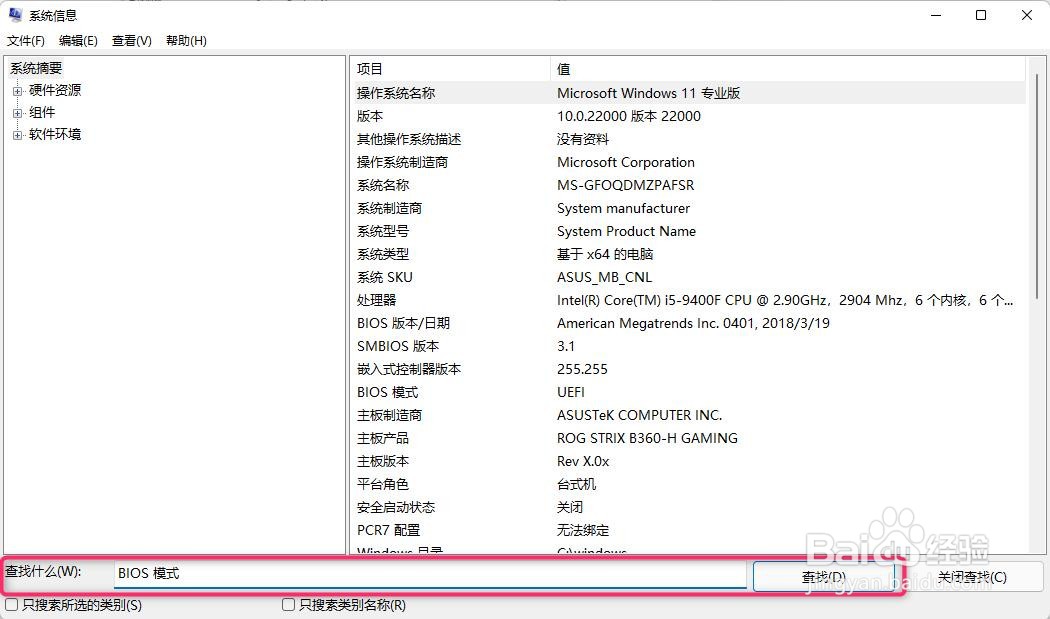
Task: Select the 操作系统名称 row
Action: [x=688, y=93]
